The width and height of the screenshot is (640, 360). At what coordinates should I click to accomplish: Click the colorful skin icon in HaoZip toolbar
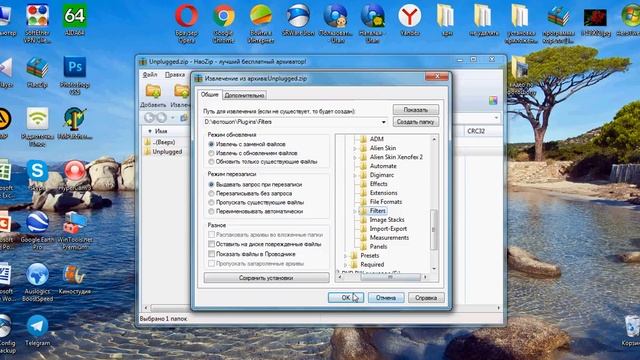click(493, 100)
